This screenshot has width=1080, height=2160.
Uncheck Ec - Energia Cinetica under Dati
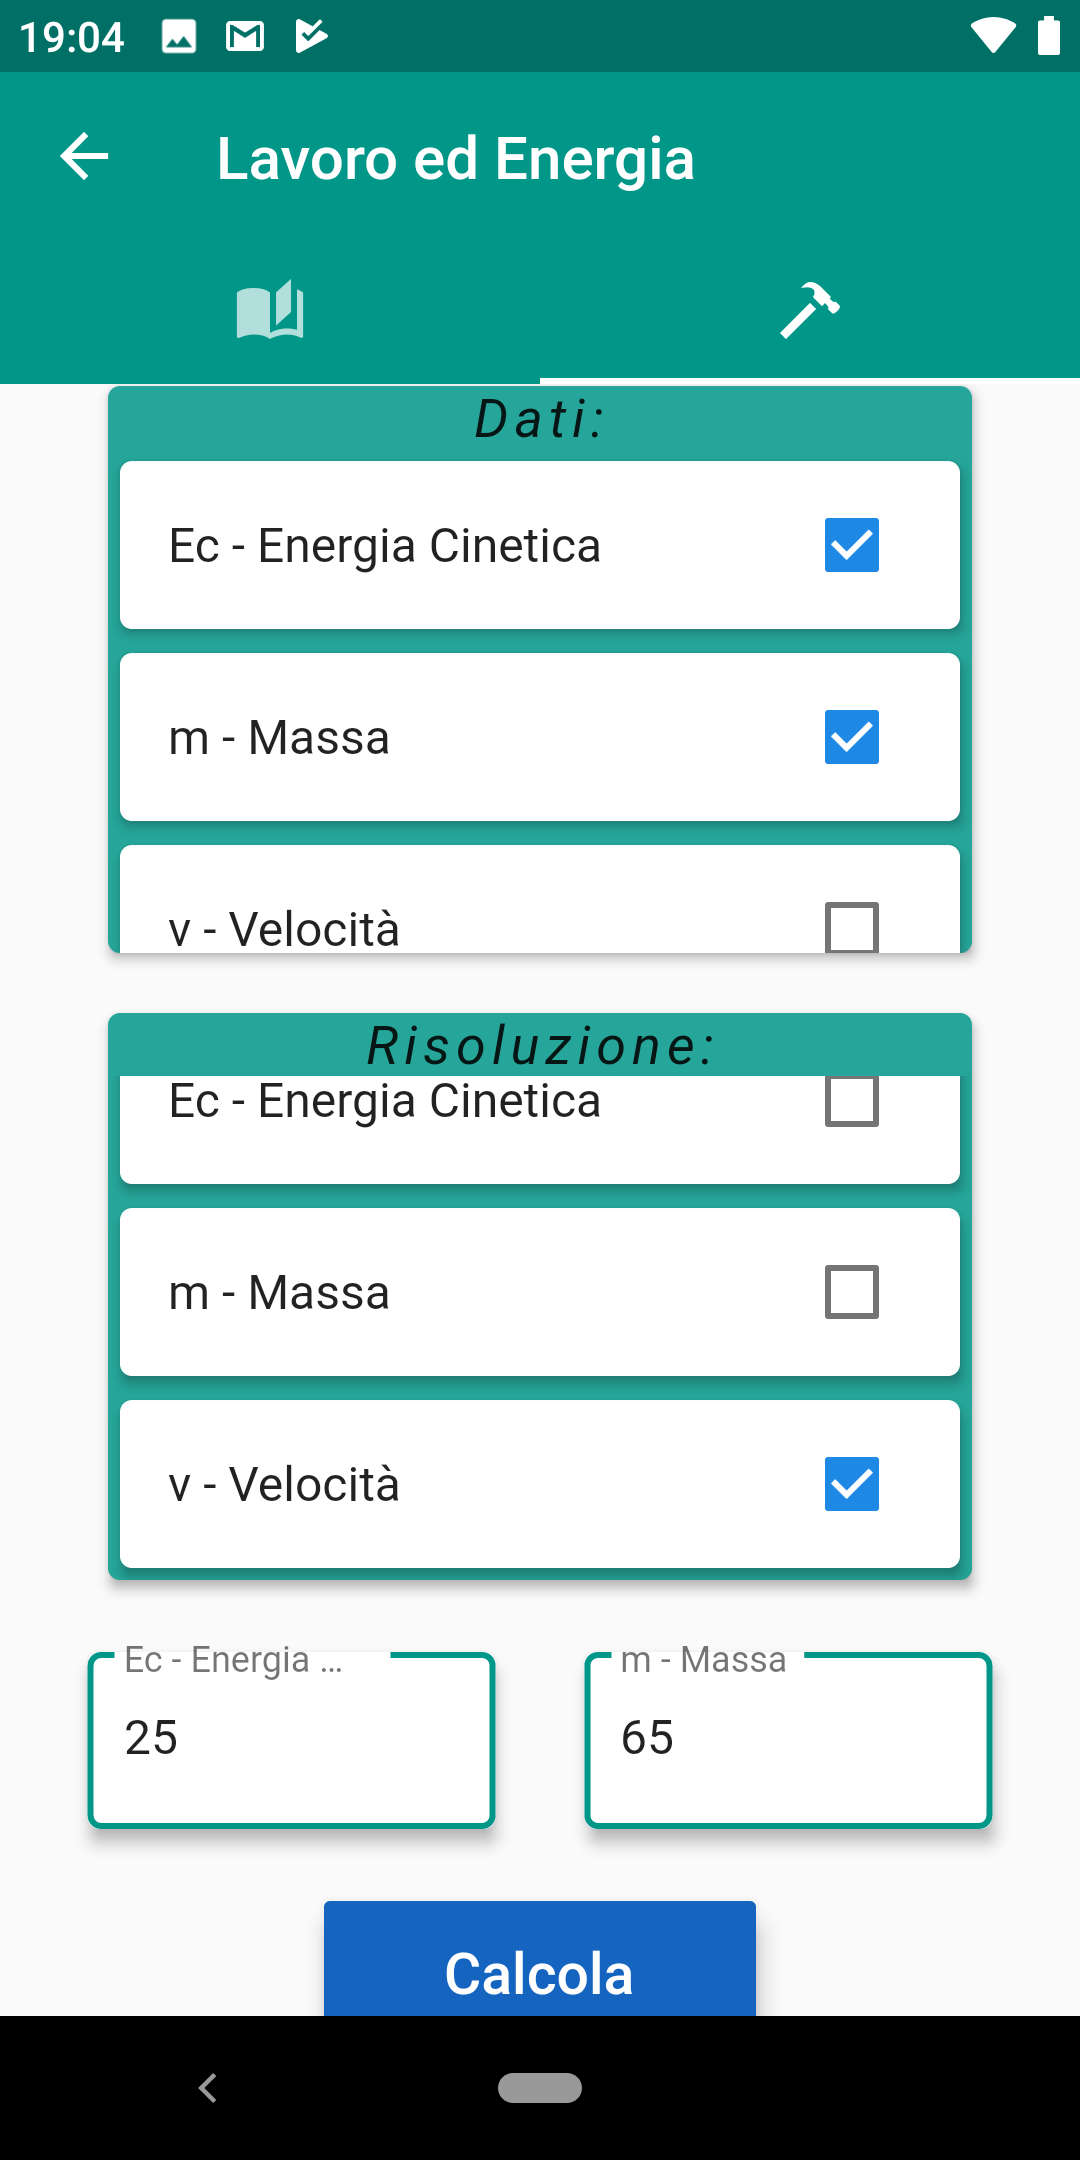pos(852,545)
